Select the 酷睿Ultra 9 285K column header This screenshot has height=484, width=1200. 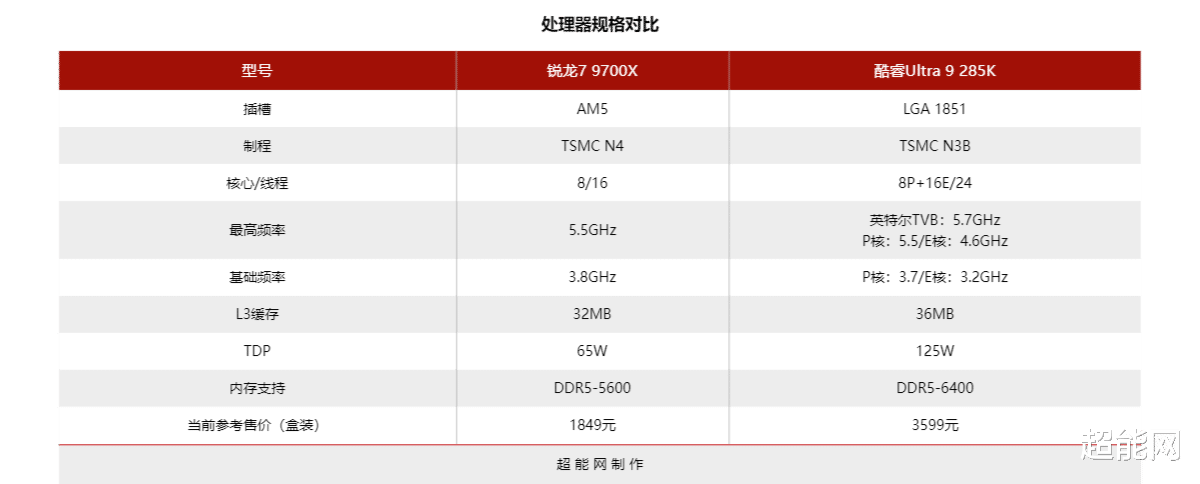[935, 71]
